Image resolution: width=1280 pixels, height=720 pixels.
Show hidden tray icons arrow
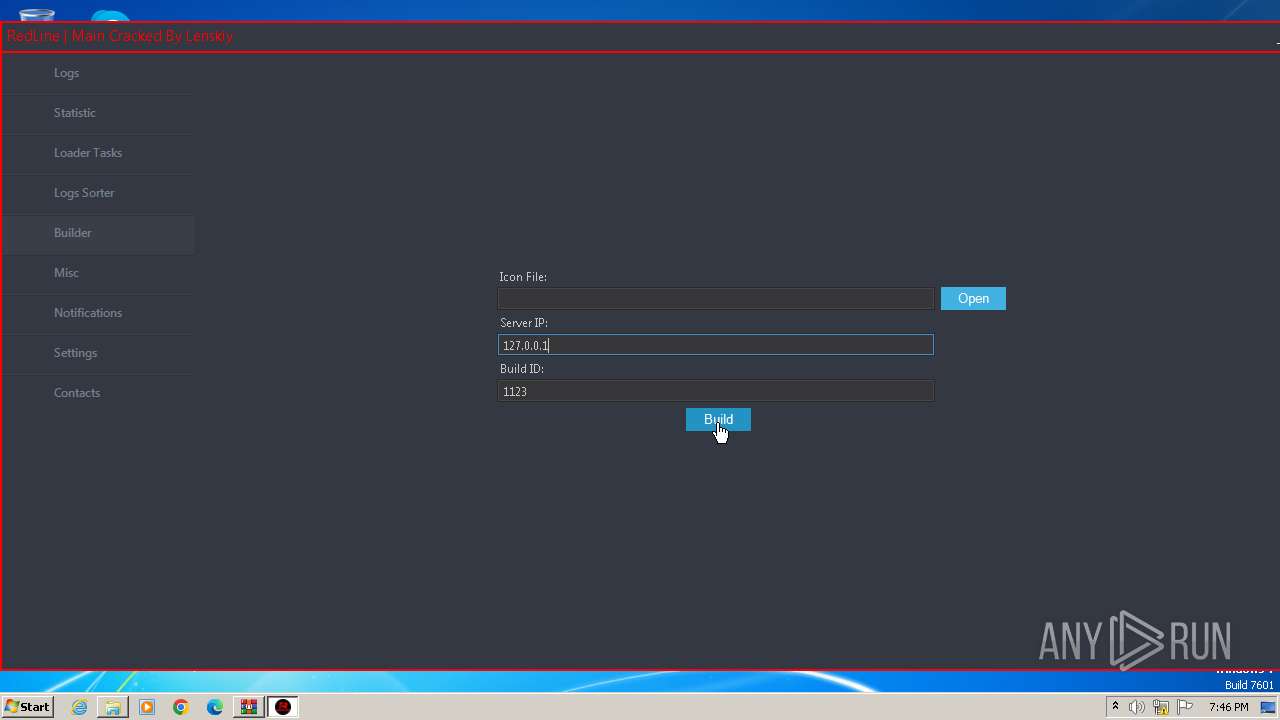[1115, 707]
